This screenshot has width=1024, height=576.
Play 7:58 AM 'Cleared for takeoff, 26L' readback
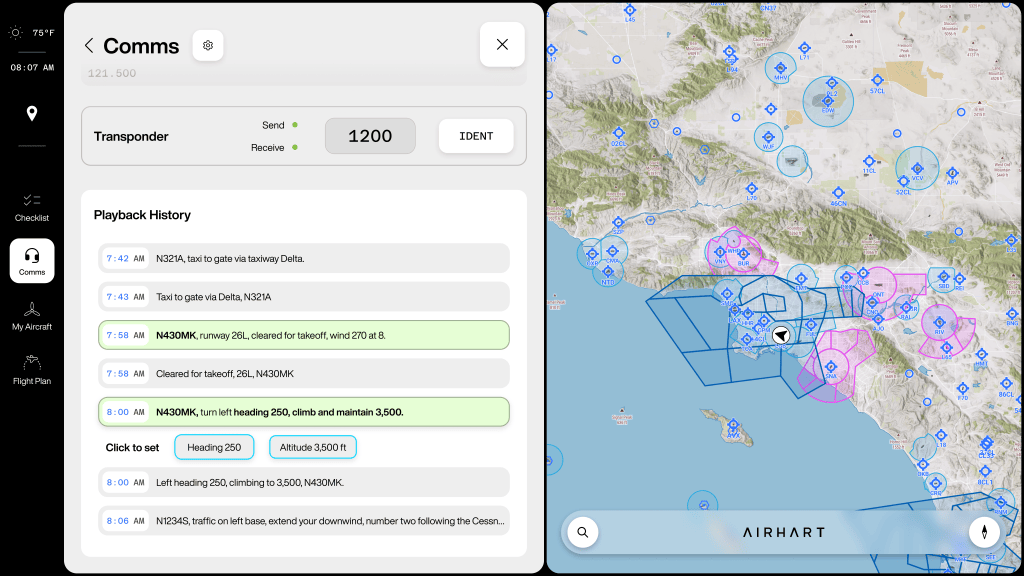click(304, 374)
